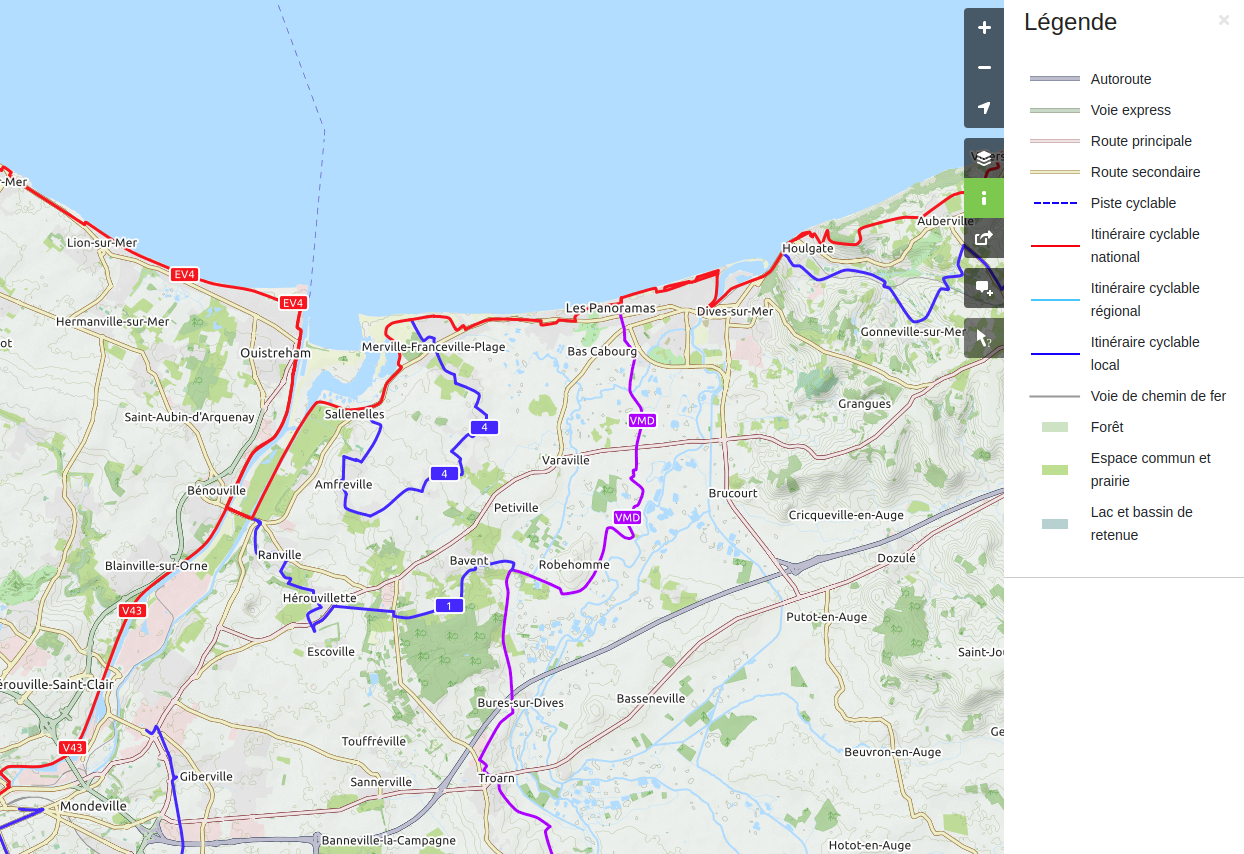This screenshot has width=1244, height=854.
Task: Click the Touffréville label
Action: pos(374,741)
